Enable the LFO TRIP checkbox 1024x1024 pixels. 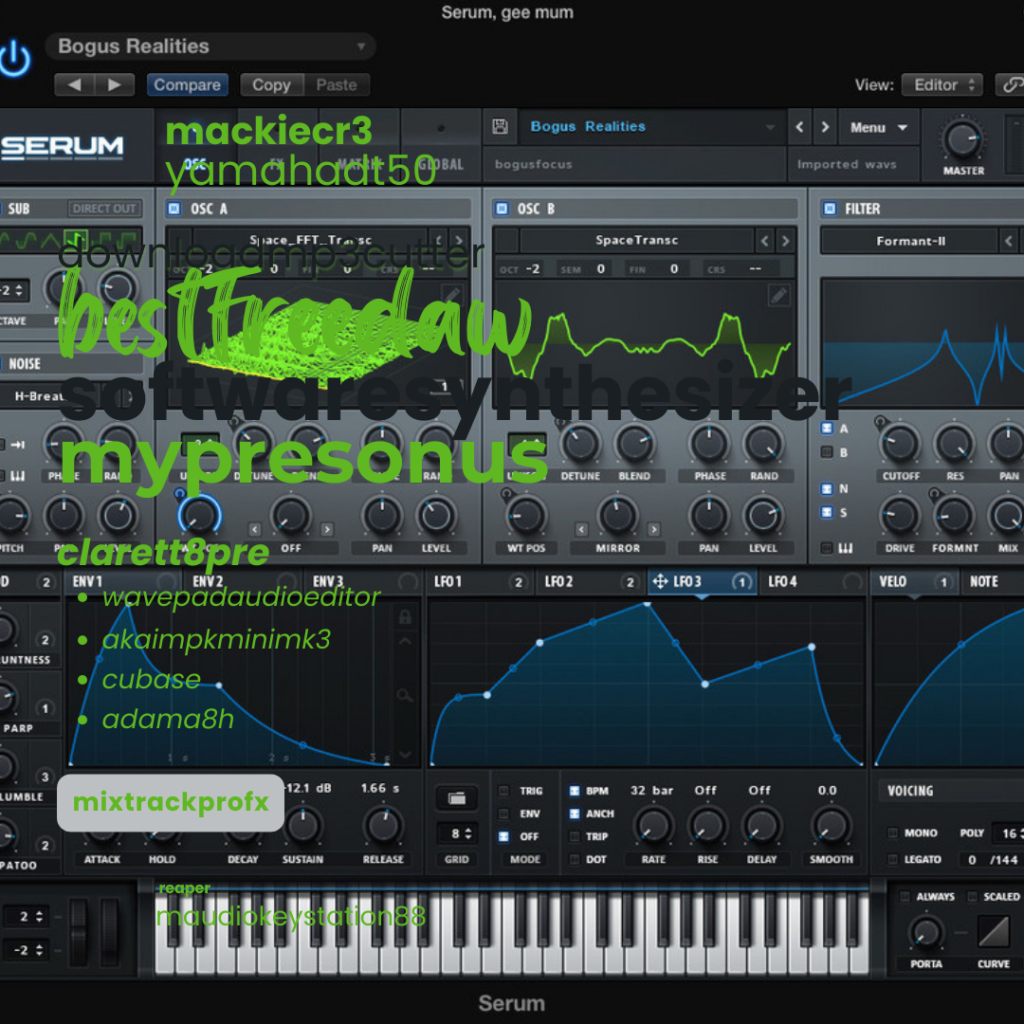coord(575,837)
